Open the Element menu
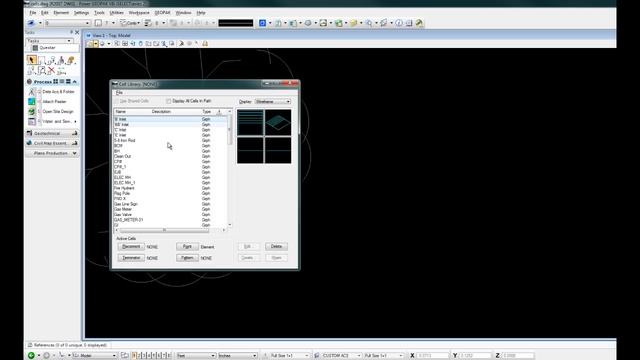Image resolution: width=640 pixels, height=360 pixels. (61, 13)
